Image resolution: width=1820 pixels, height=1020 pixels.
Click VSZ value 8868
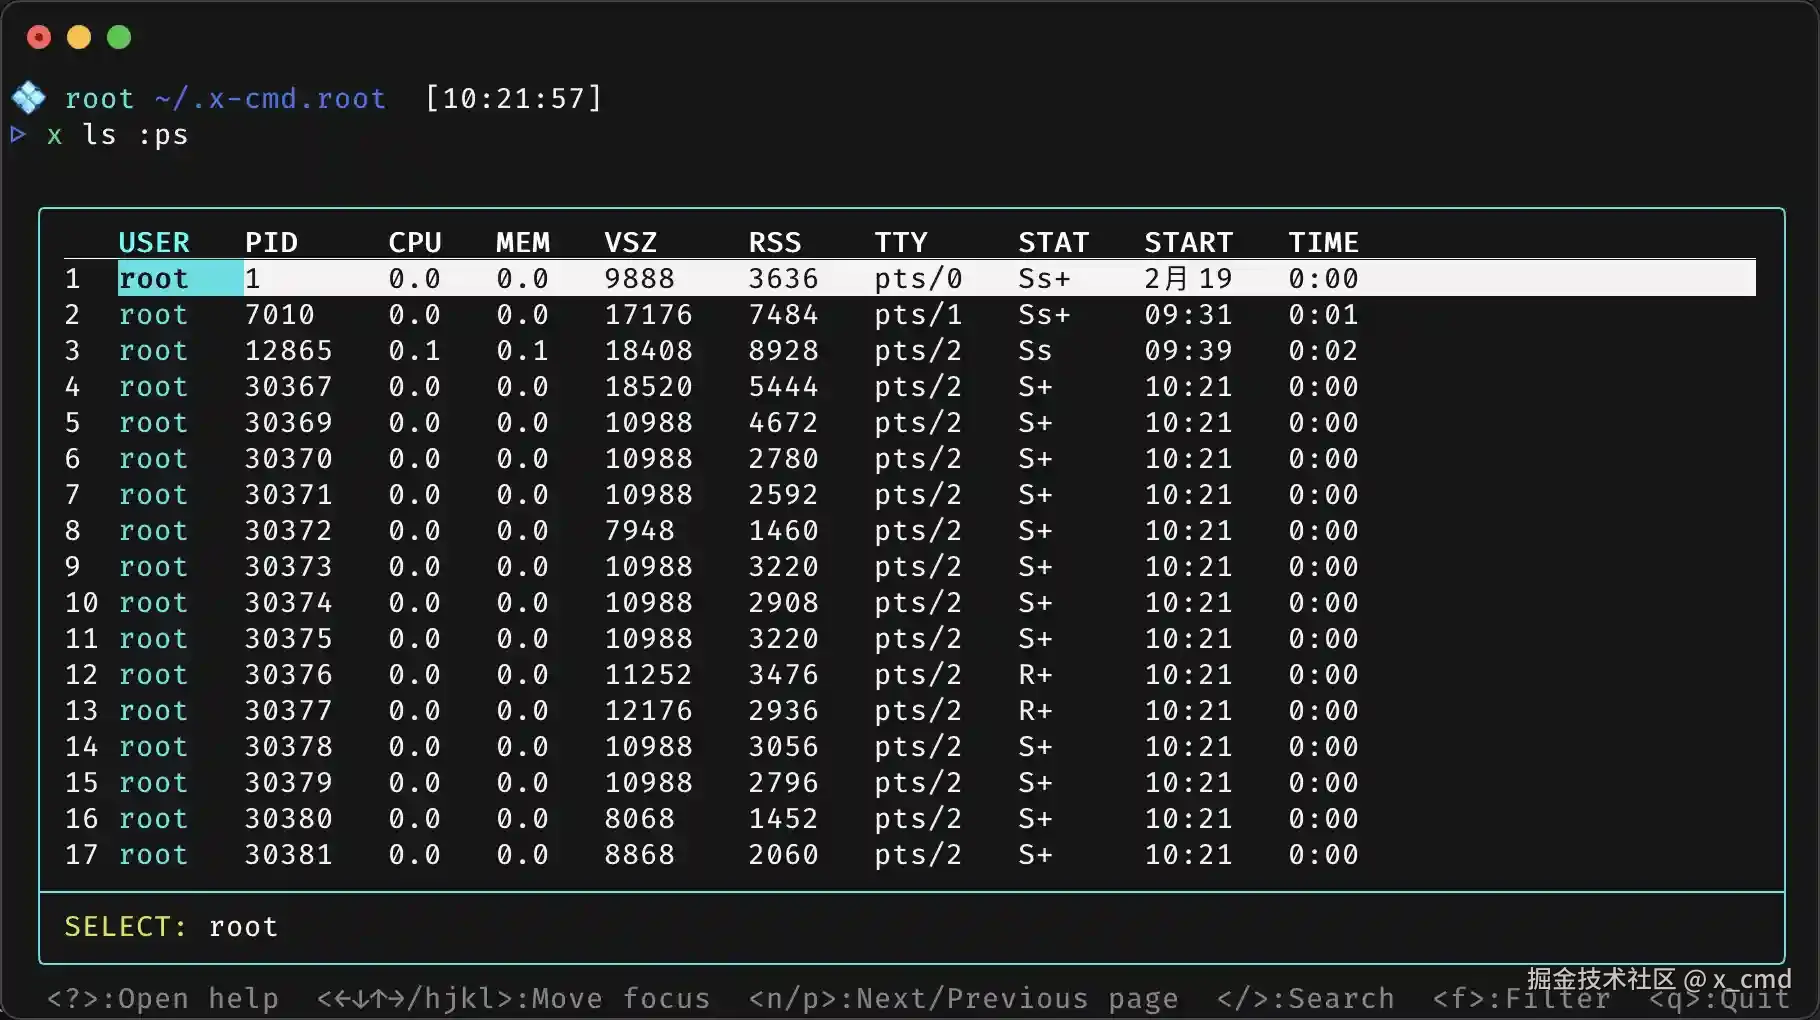640,854
